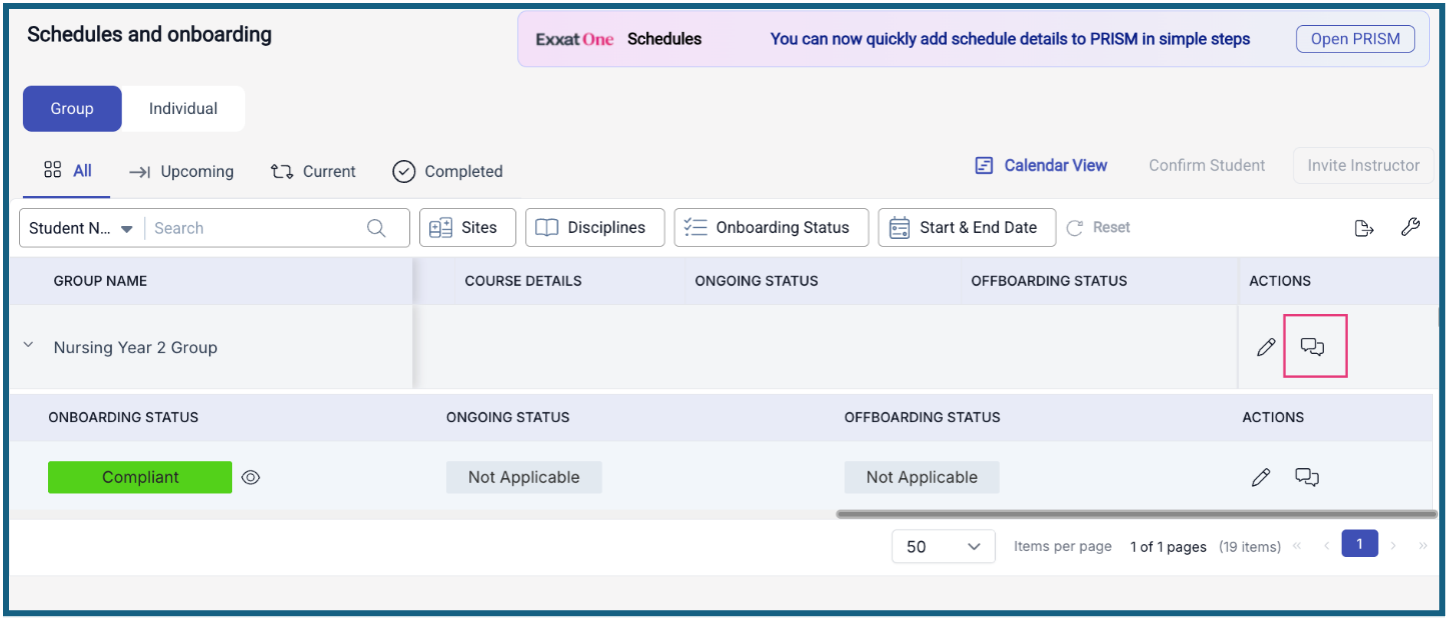
Task: Click the edit pencil in the Compliant row
Action: coord(1261,477)
